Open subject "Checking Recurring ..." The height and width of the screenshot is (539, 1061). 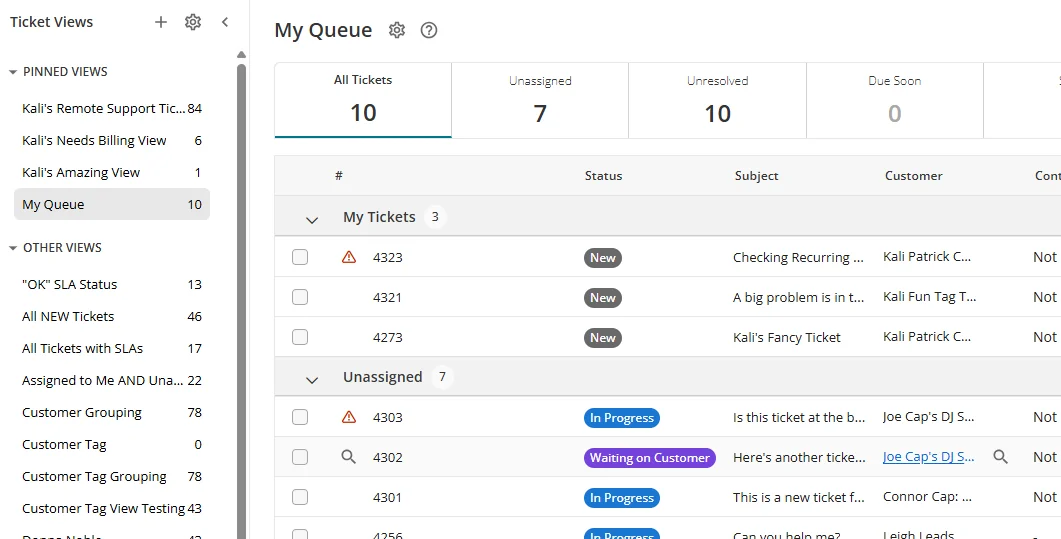[798, 258]
